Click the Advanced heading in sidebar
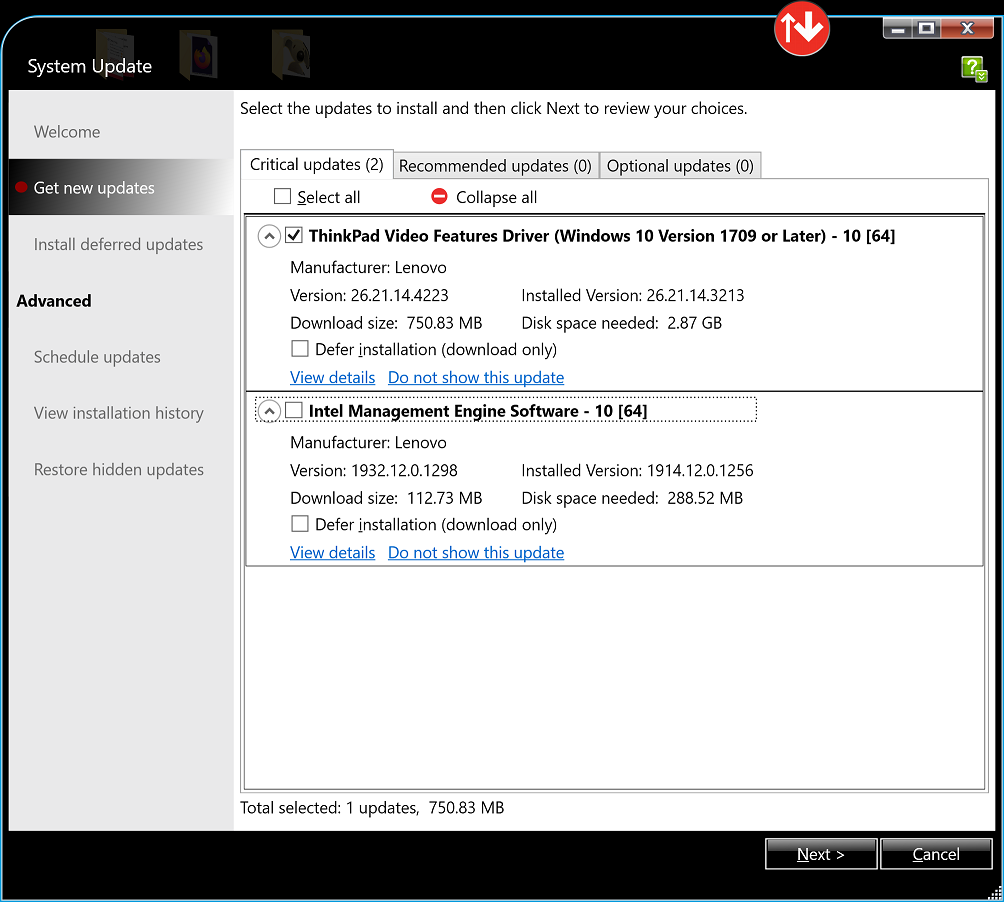1004x902 pixels. [x=54, y=301]
